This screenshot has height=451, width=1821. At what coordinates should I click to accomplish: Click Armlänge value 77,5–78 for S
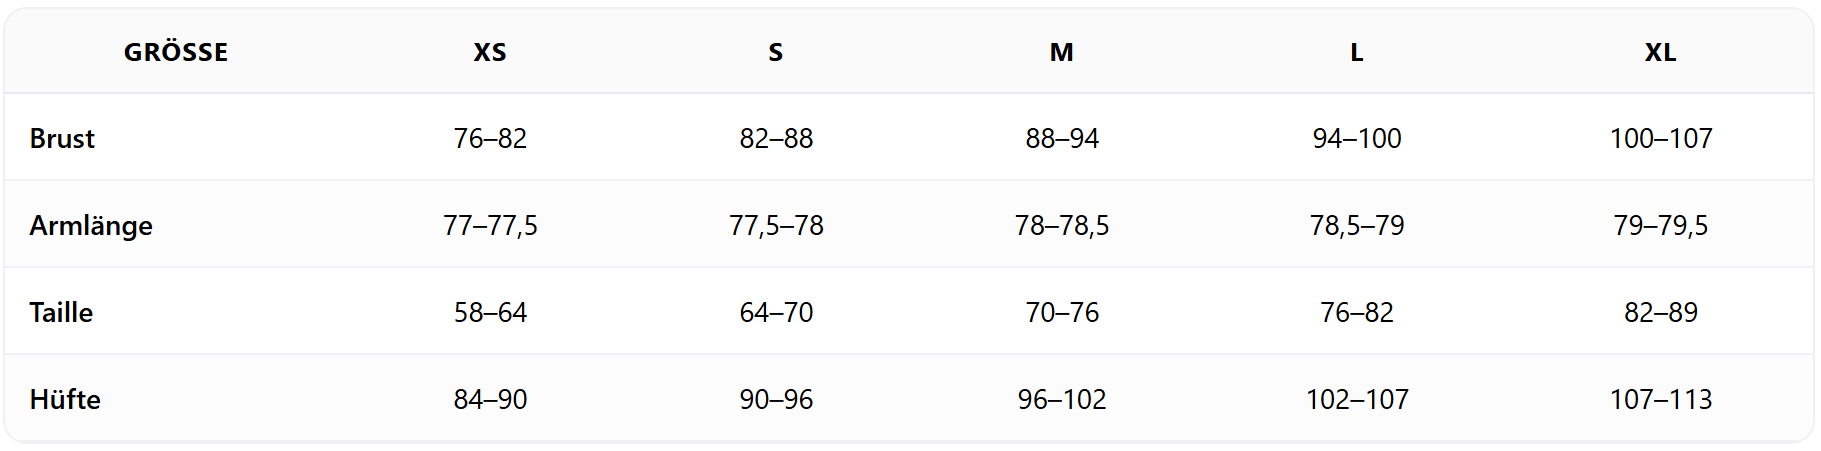pos(776,225)
